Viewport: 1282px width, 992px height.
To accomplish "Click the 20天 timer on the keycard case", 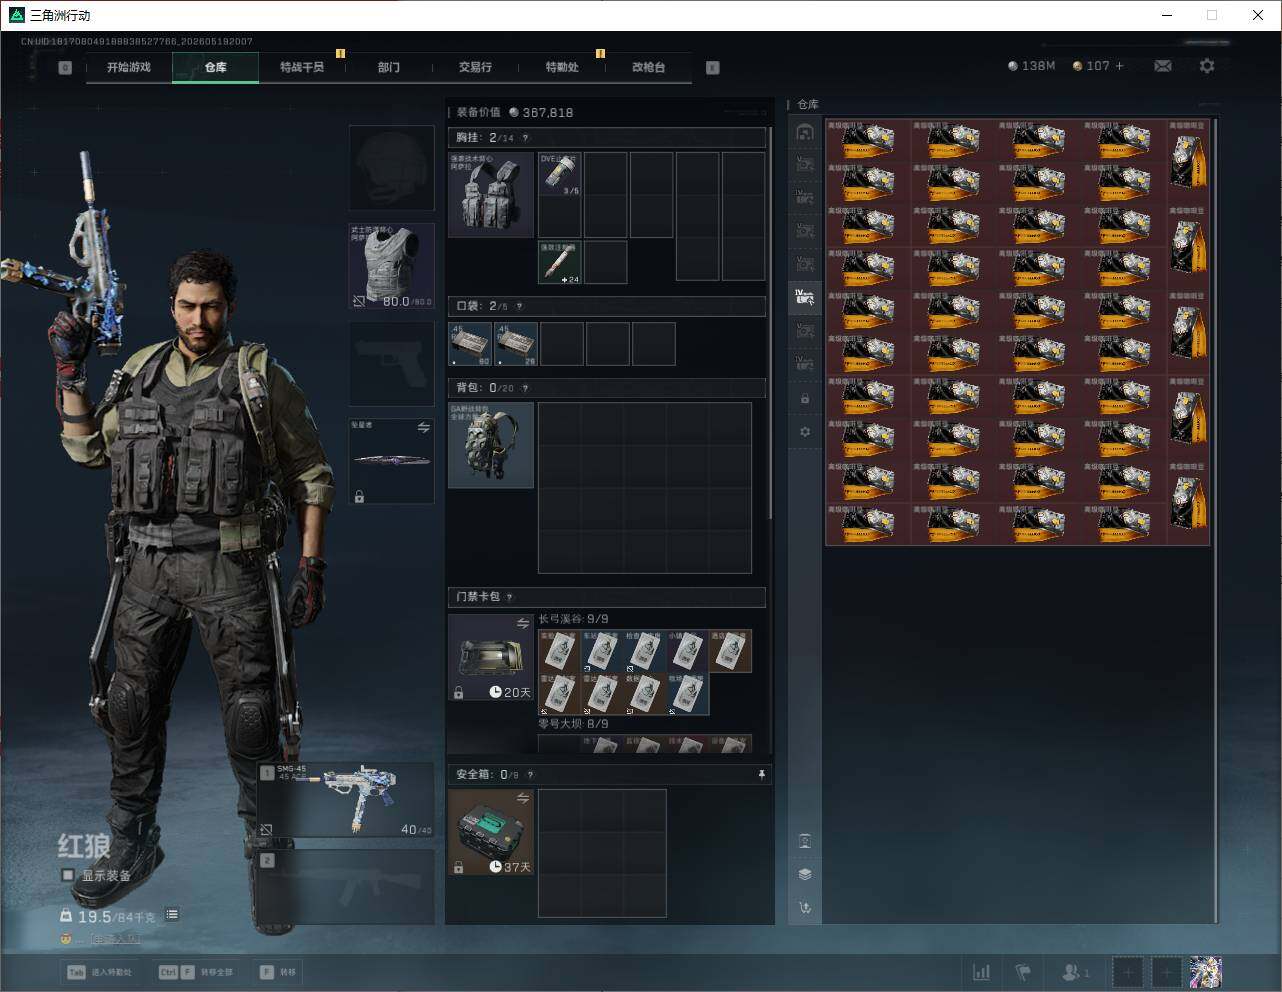I will tap(510, 692).
